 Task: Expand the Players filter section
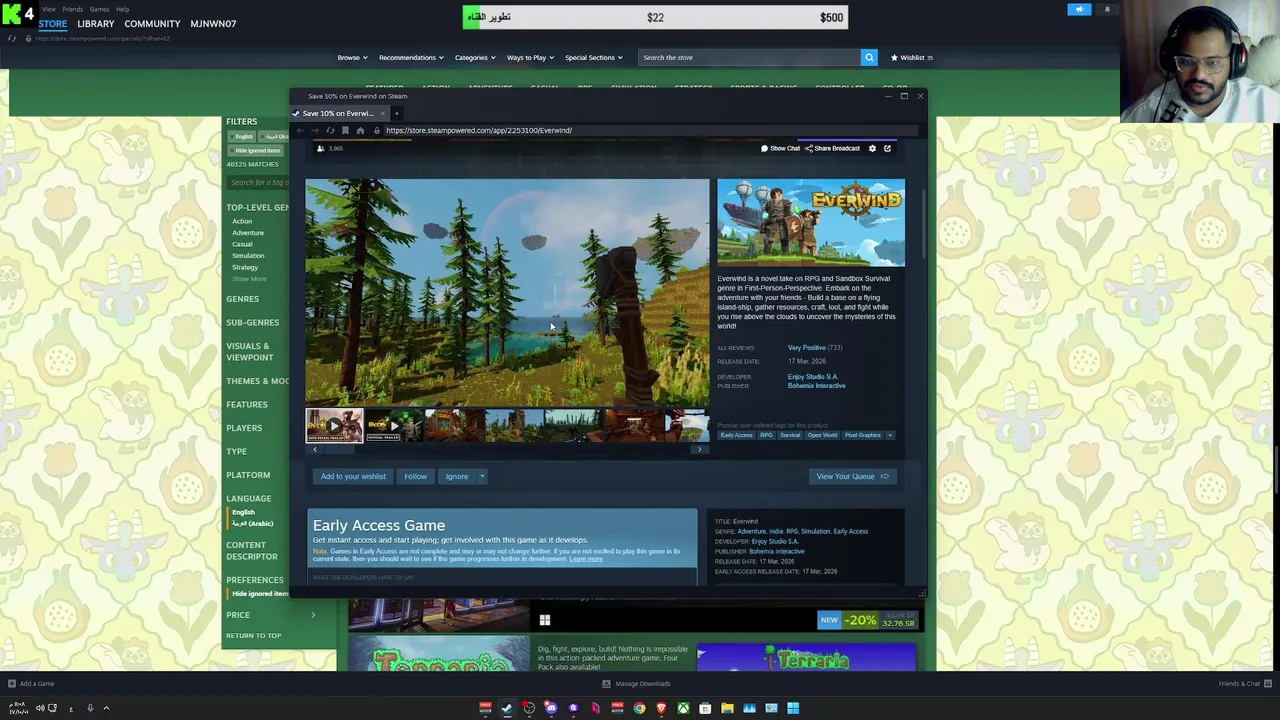[244, 428]
